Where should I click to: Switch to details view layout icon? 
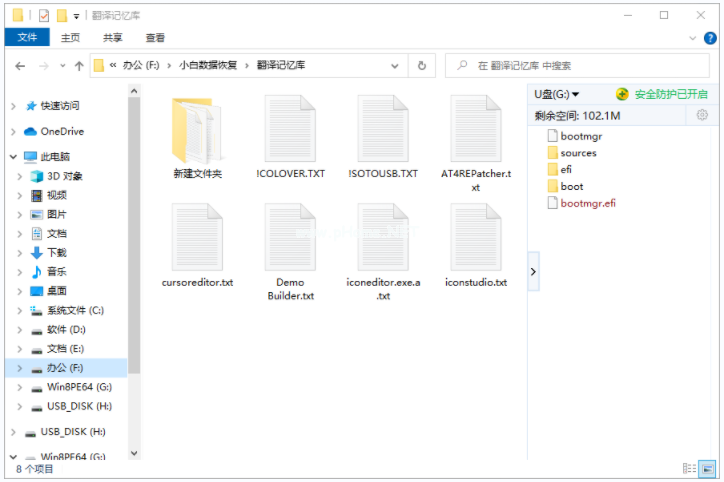click(x=689, y=468)
